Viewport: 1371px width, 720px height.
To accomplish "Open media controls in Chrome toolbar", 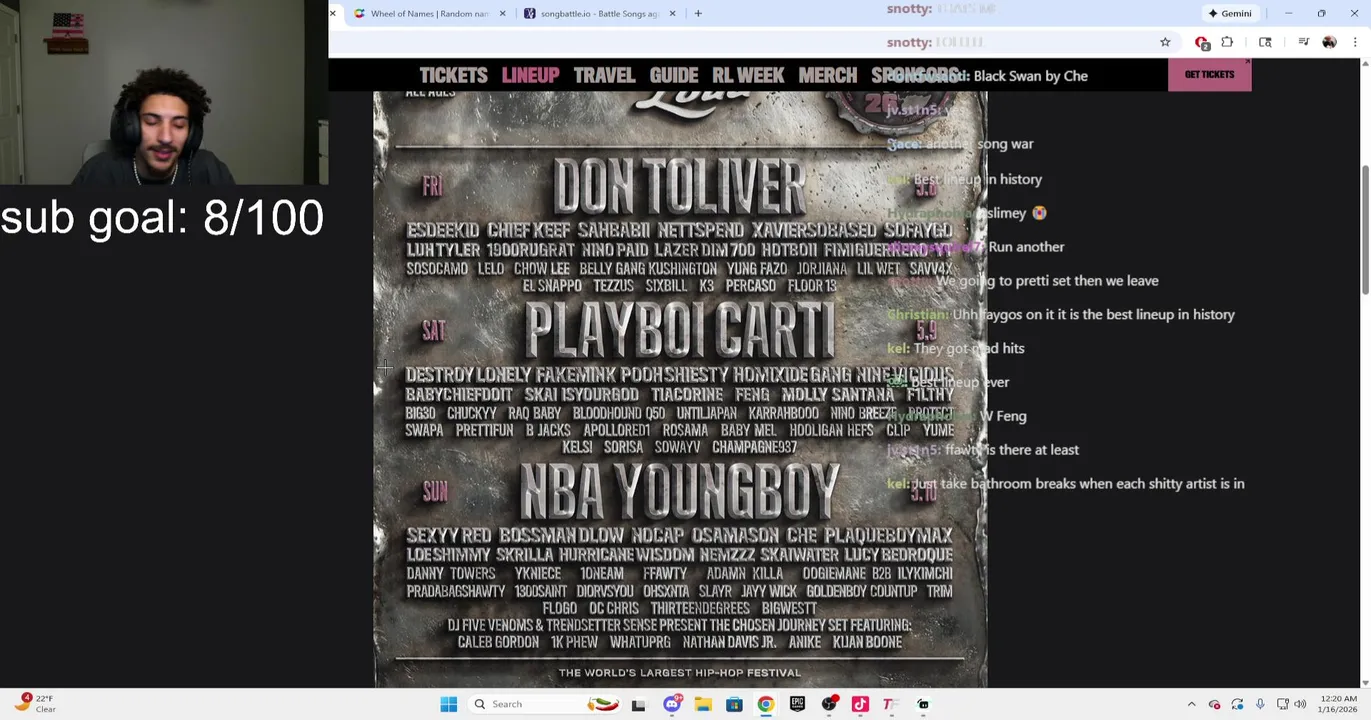I will [x=1303, y=42].
